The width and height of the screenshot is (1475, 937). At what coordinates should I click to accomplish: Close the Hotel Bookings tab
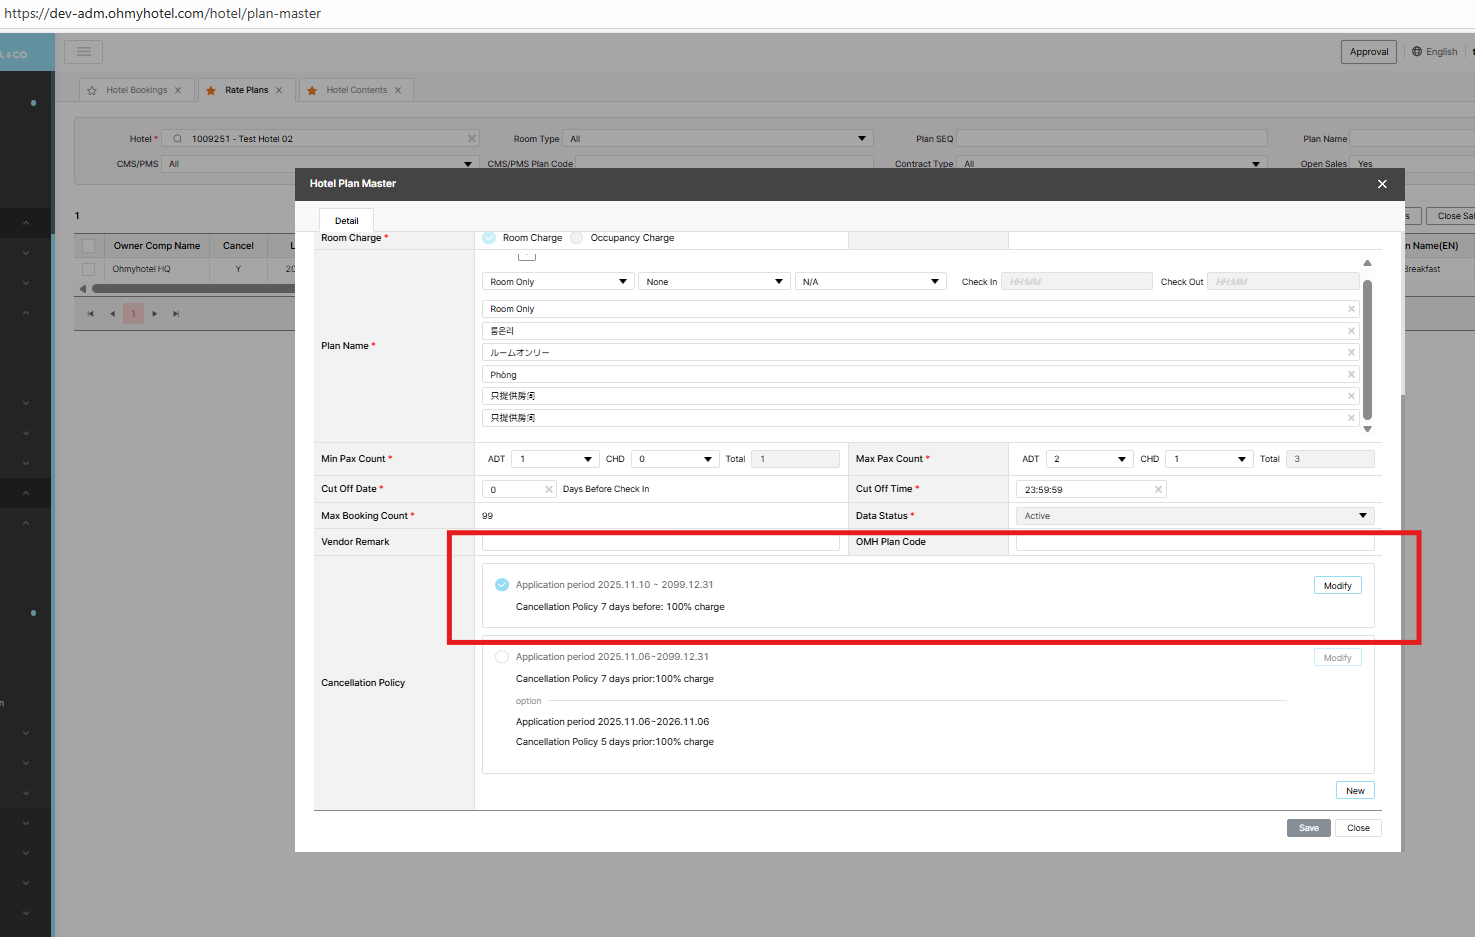(178, 91)
